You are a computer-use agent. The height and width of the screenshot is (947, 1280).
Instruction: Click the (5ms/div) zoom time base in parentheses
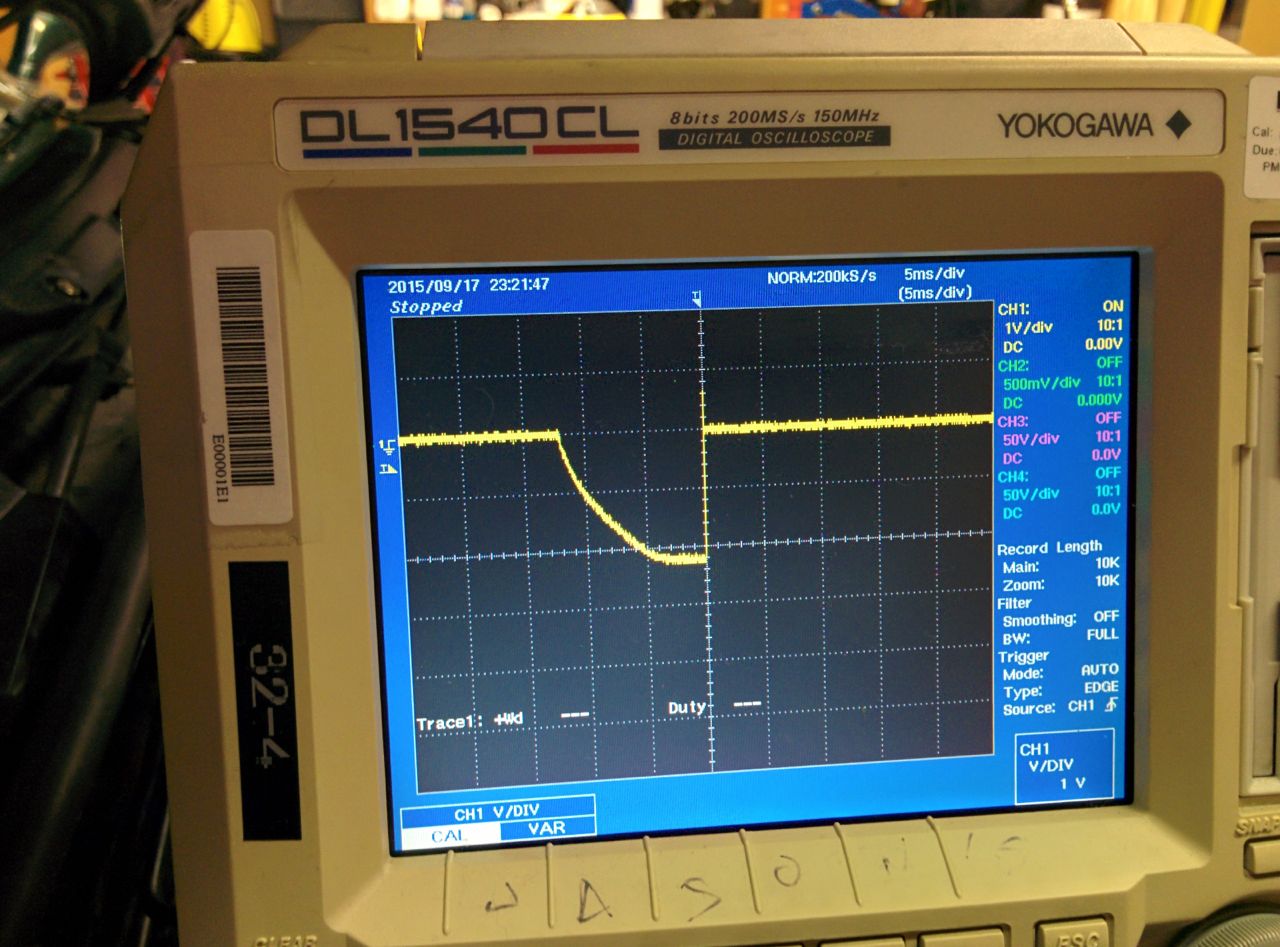(934, 292)
